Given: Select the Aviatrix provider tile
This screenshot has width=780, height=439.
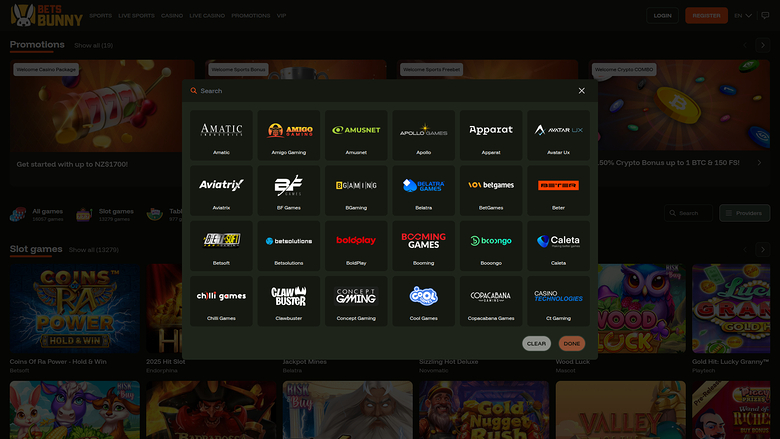Looking at the screenshot, I should (x=221, y=190).
